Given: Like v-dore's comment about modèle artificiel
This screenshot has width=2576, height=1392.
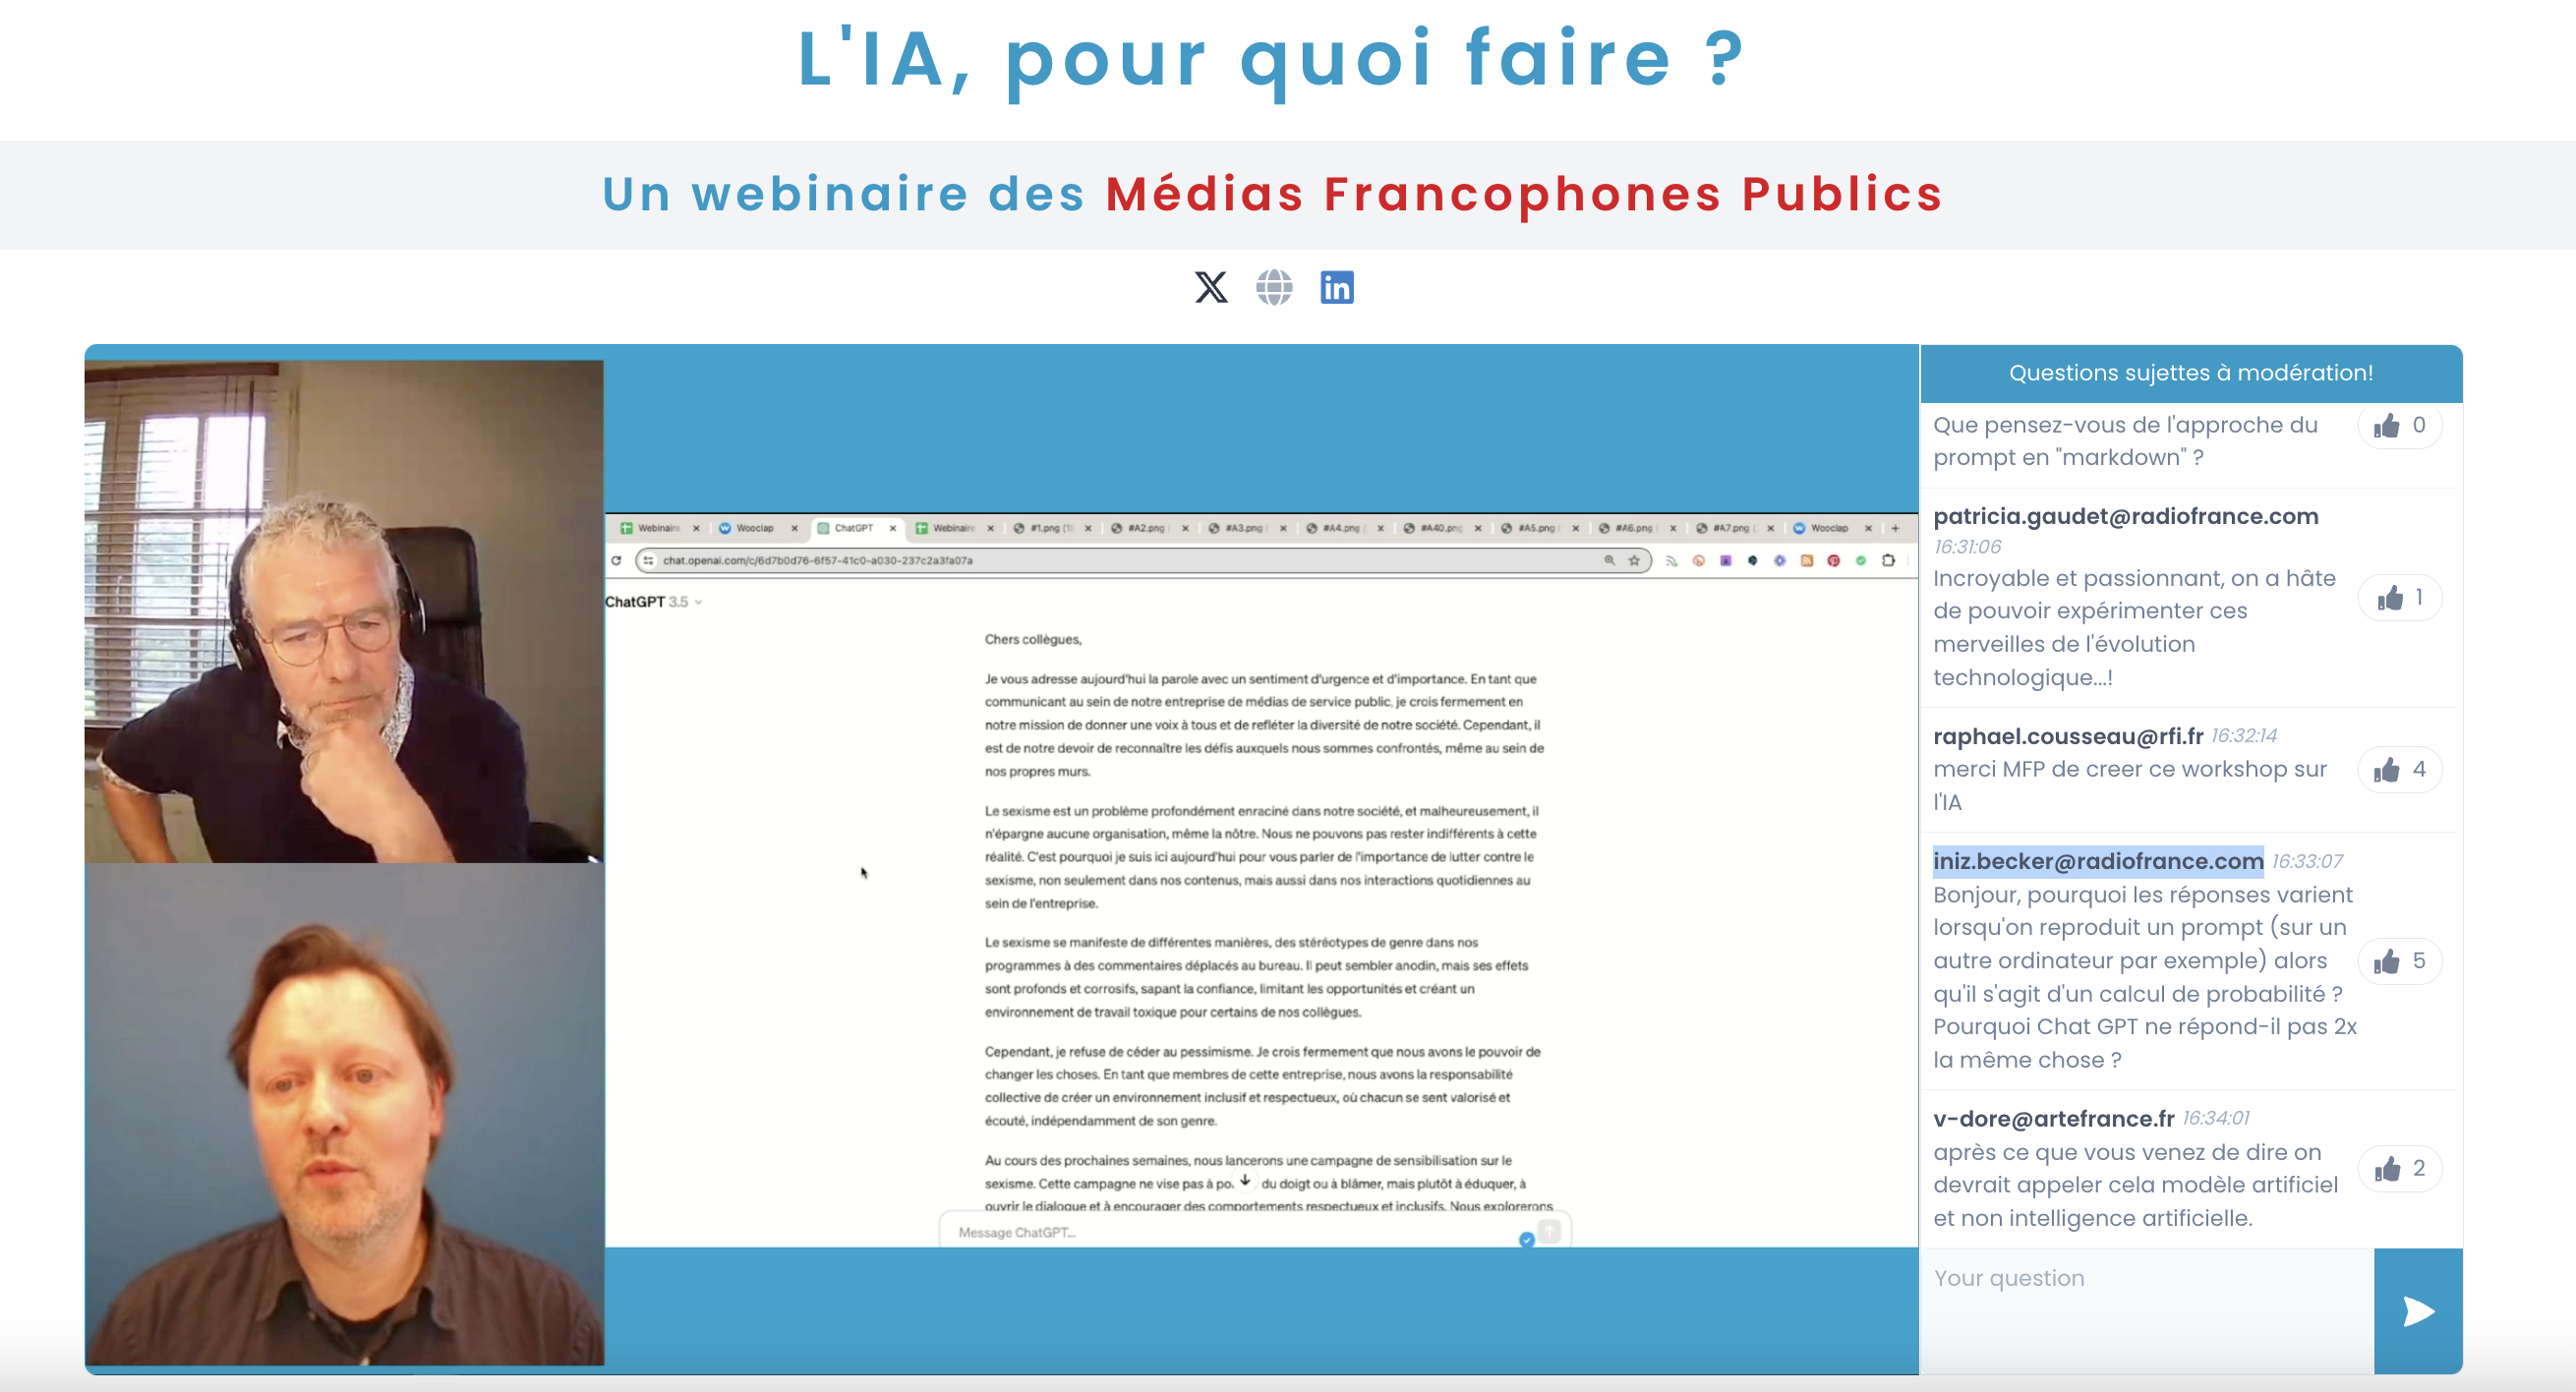Looking at the screenshot, I should [2400, 1169].
